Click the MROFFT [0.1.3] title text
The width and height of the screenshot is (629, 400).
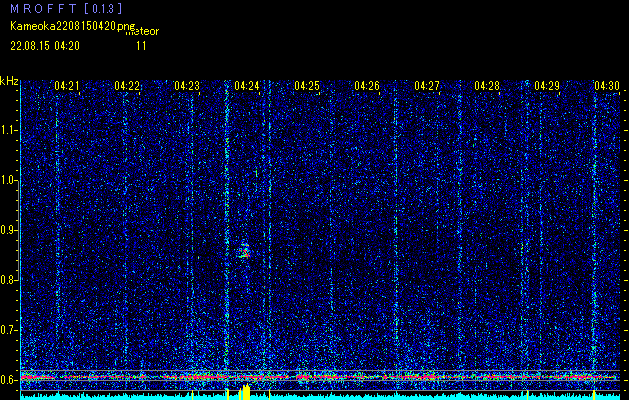(66, 8)
